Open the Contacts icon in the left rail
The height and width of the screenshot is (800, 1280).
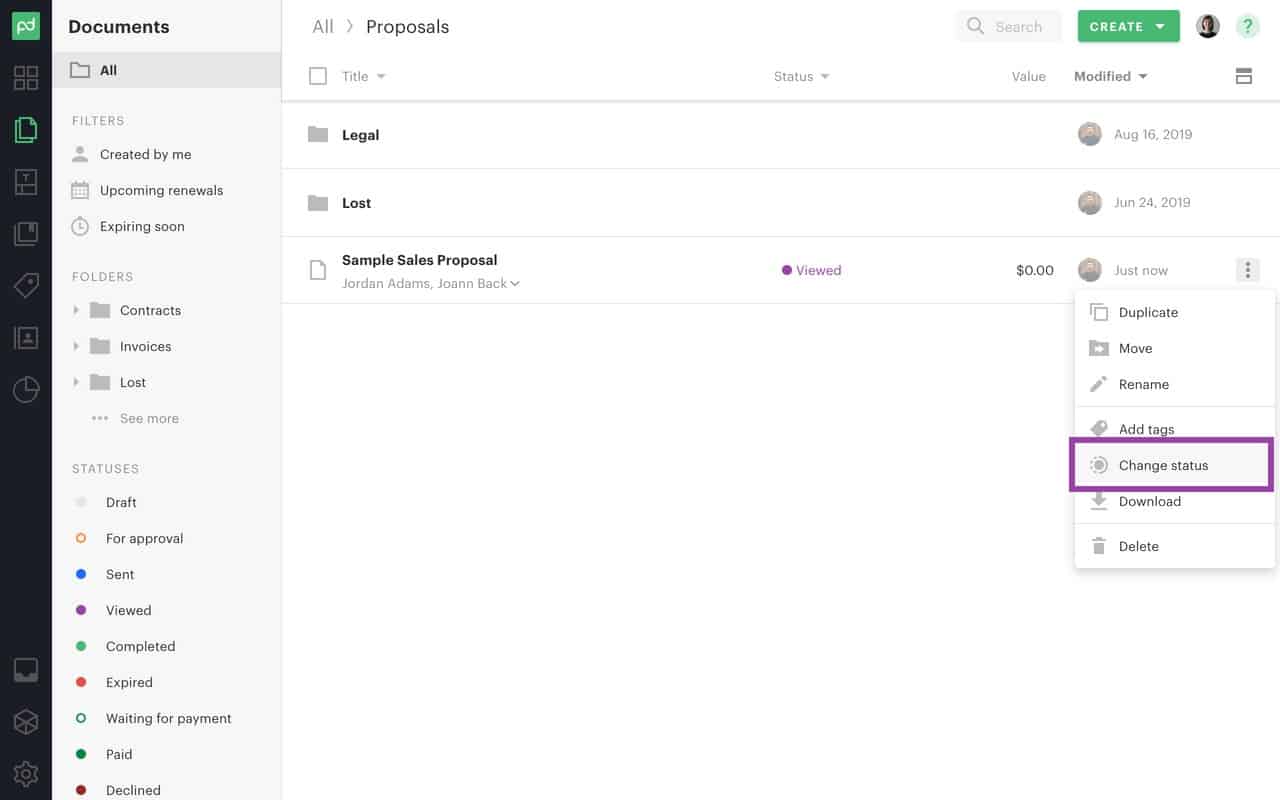(x=26, y=338)
